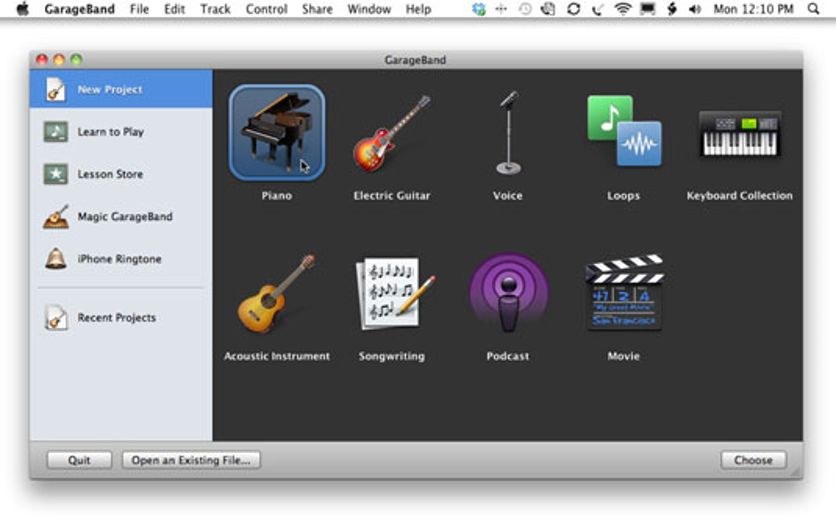
Task: Click the Wi-Fi status icon
Action: (622, 9)
